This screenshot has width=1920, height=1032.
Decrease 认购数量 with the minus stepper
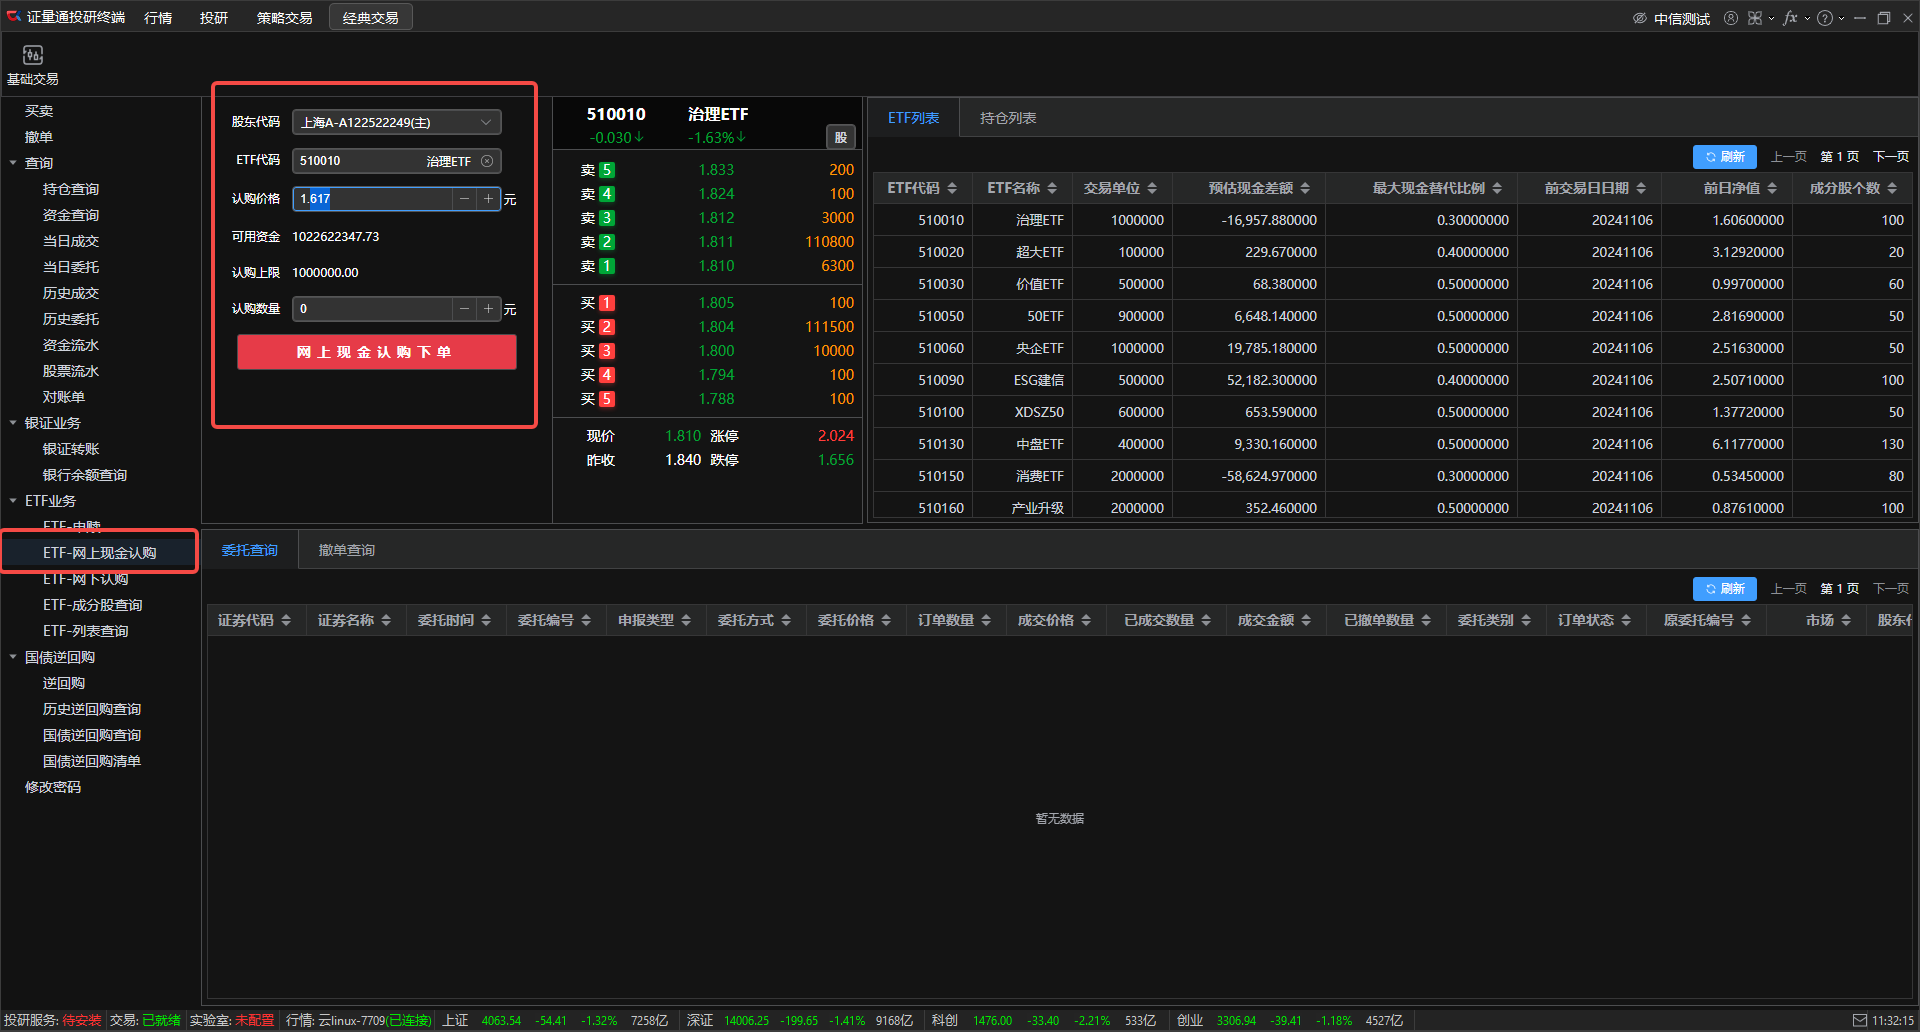pyautogui.click(x=464, y=309)
